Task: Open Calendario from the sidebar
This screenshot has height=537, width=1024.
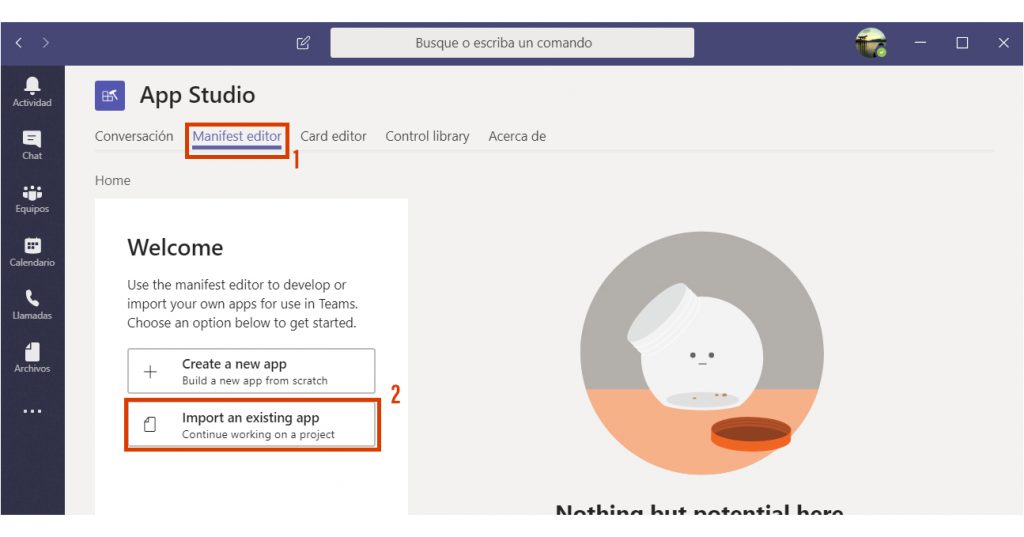Action: coord(32,252)
